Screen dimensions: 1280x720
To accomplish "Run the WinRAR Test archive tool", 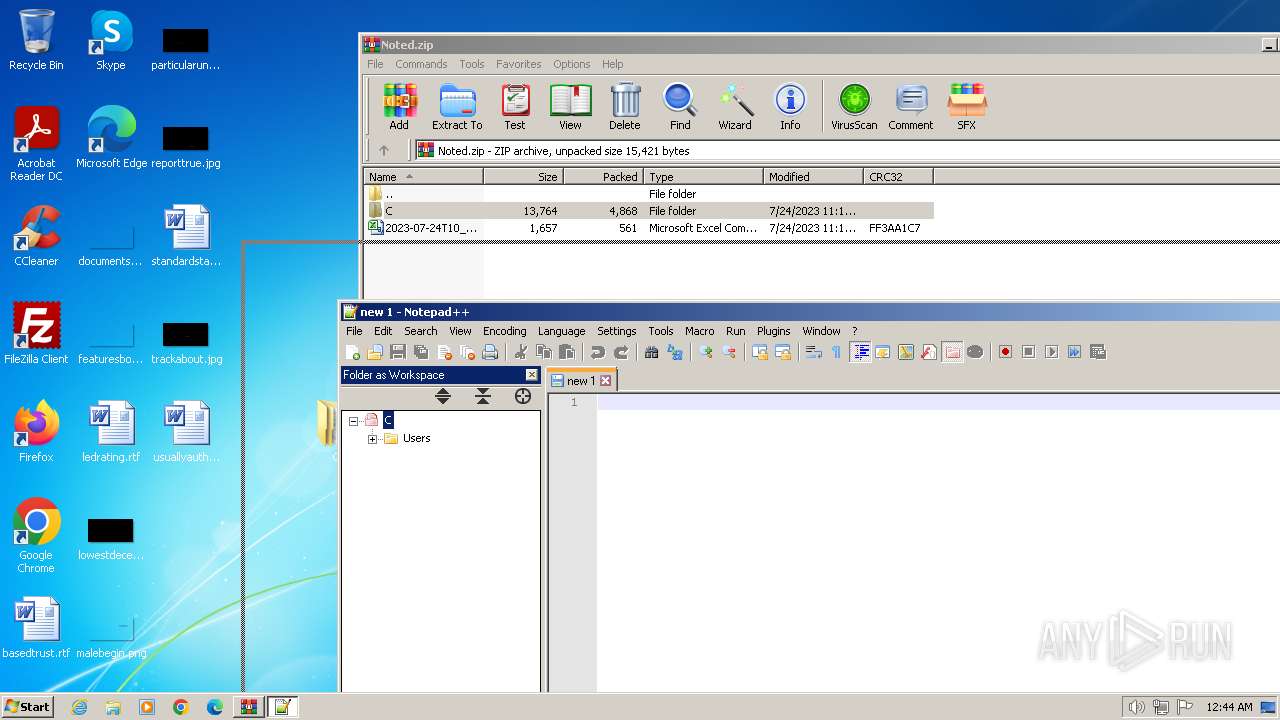I will [x=515, y=107].
